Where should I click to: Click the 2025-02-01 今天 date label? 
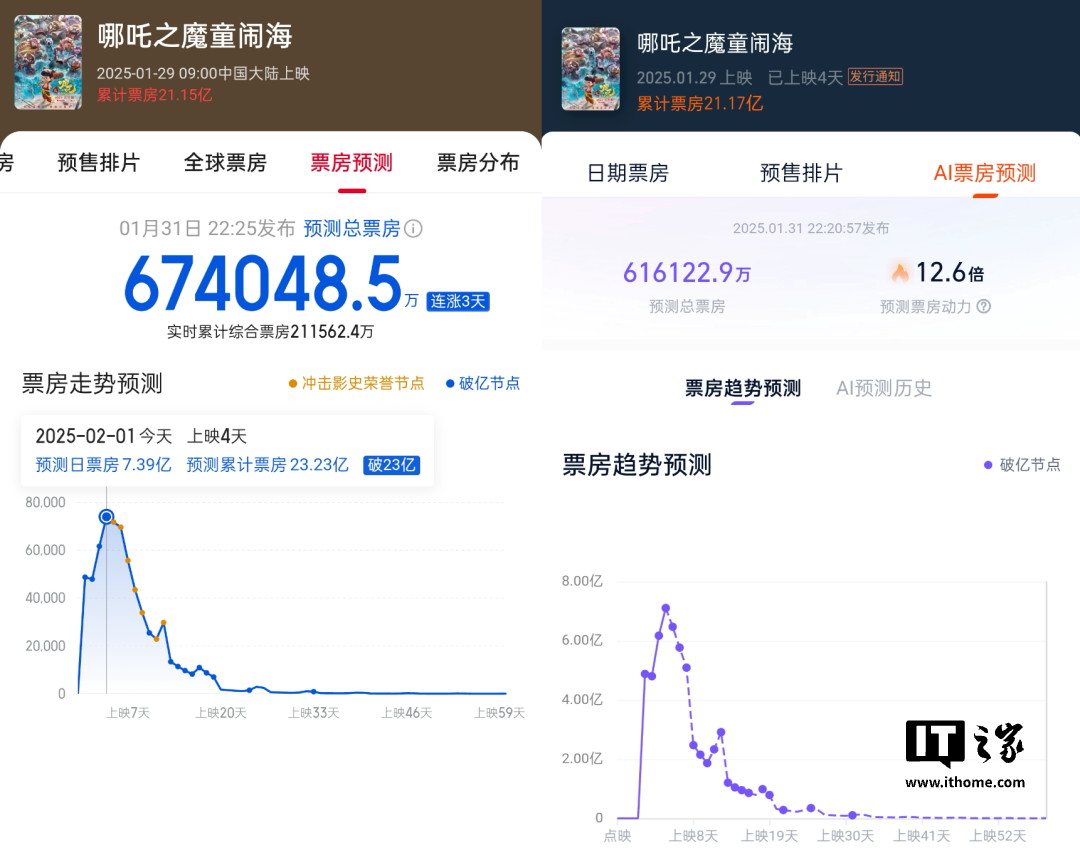[x=103, y=436]
